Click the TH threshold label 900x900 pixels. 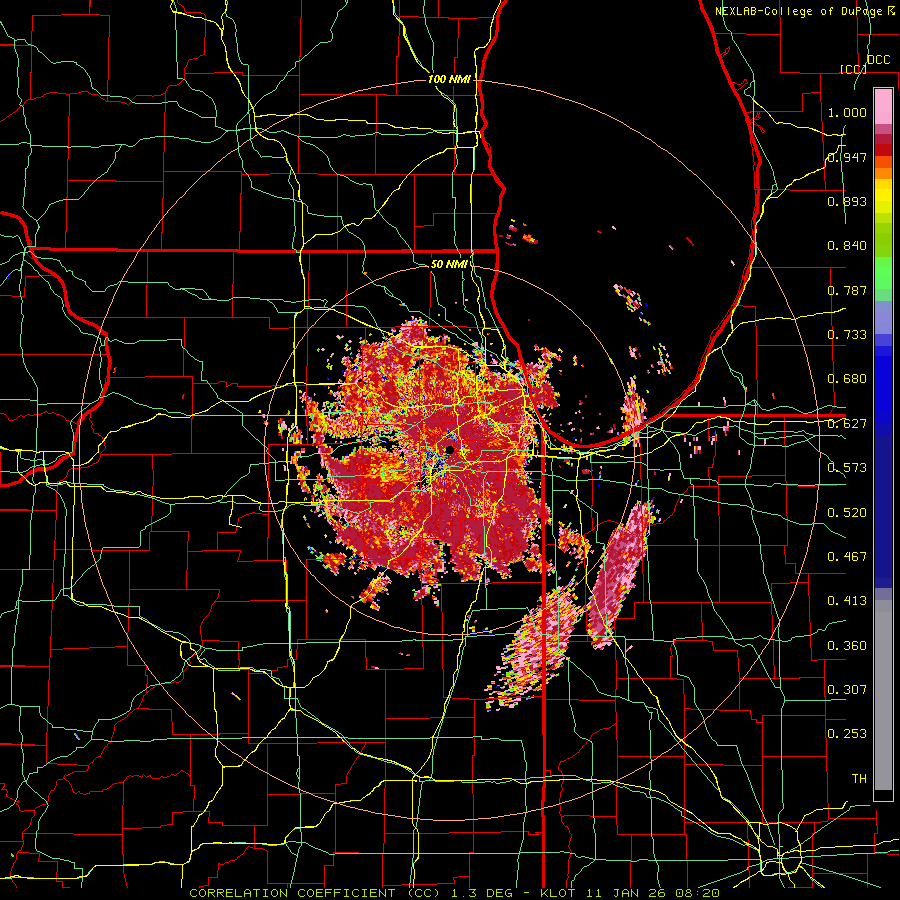tap(859, 779)
